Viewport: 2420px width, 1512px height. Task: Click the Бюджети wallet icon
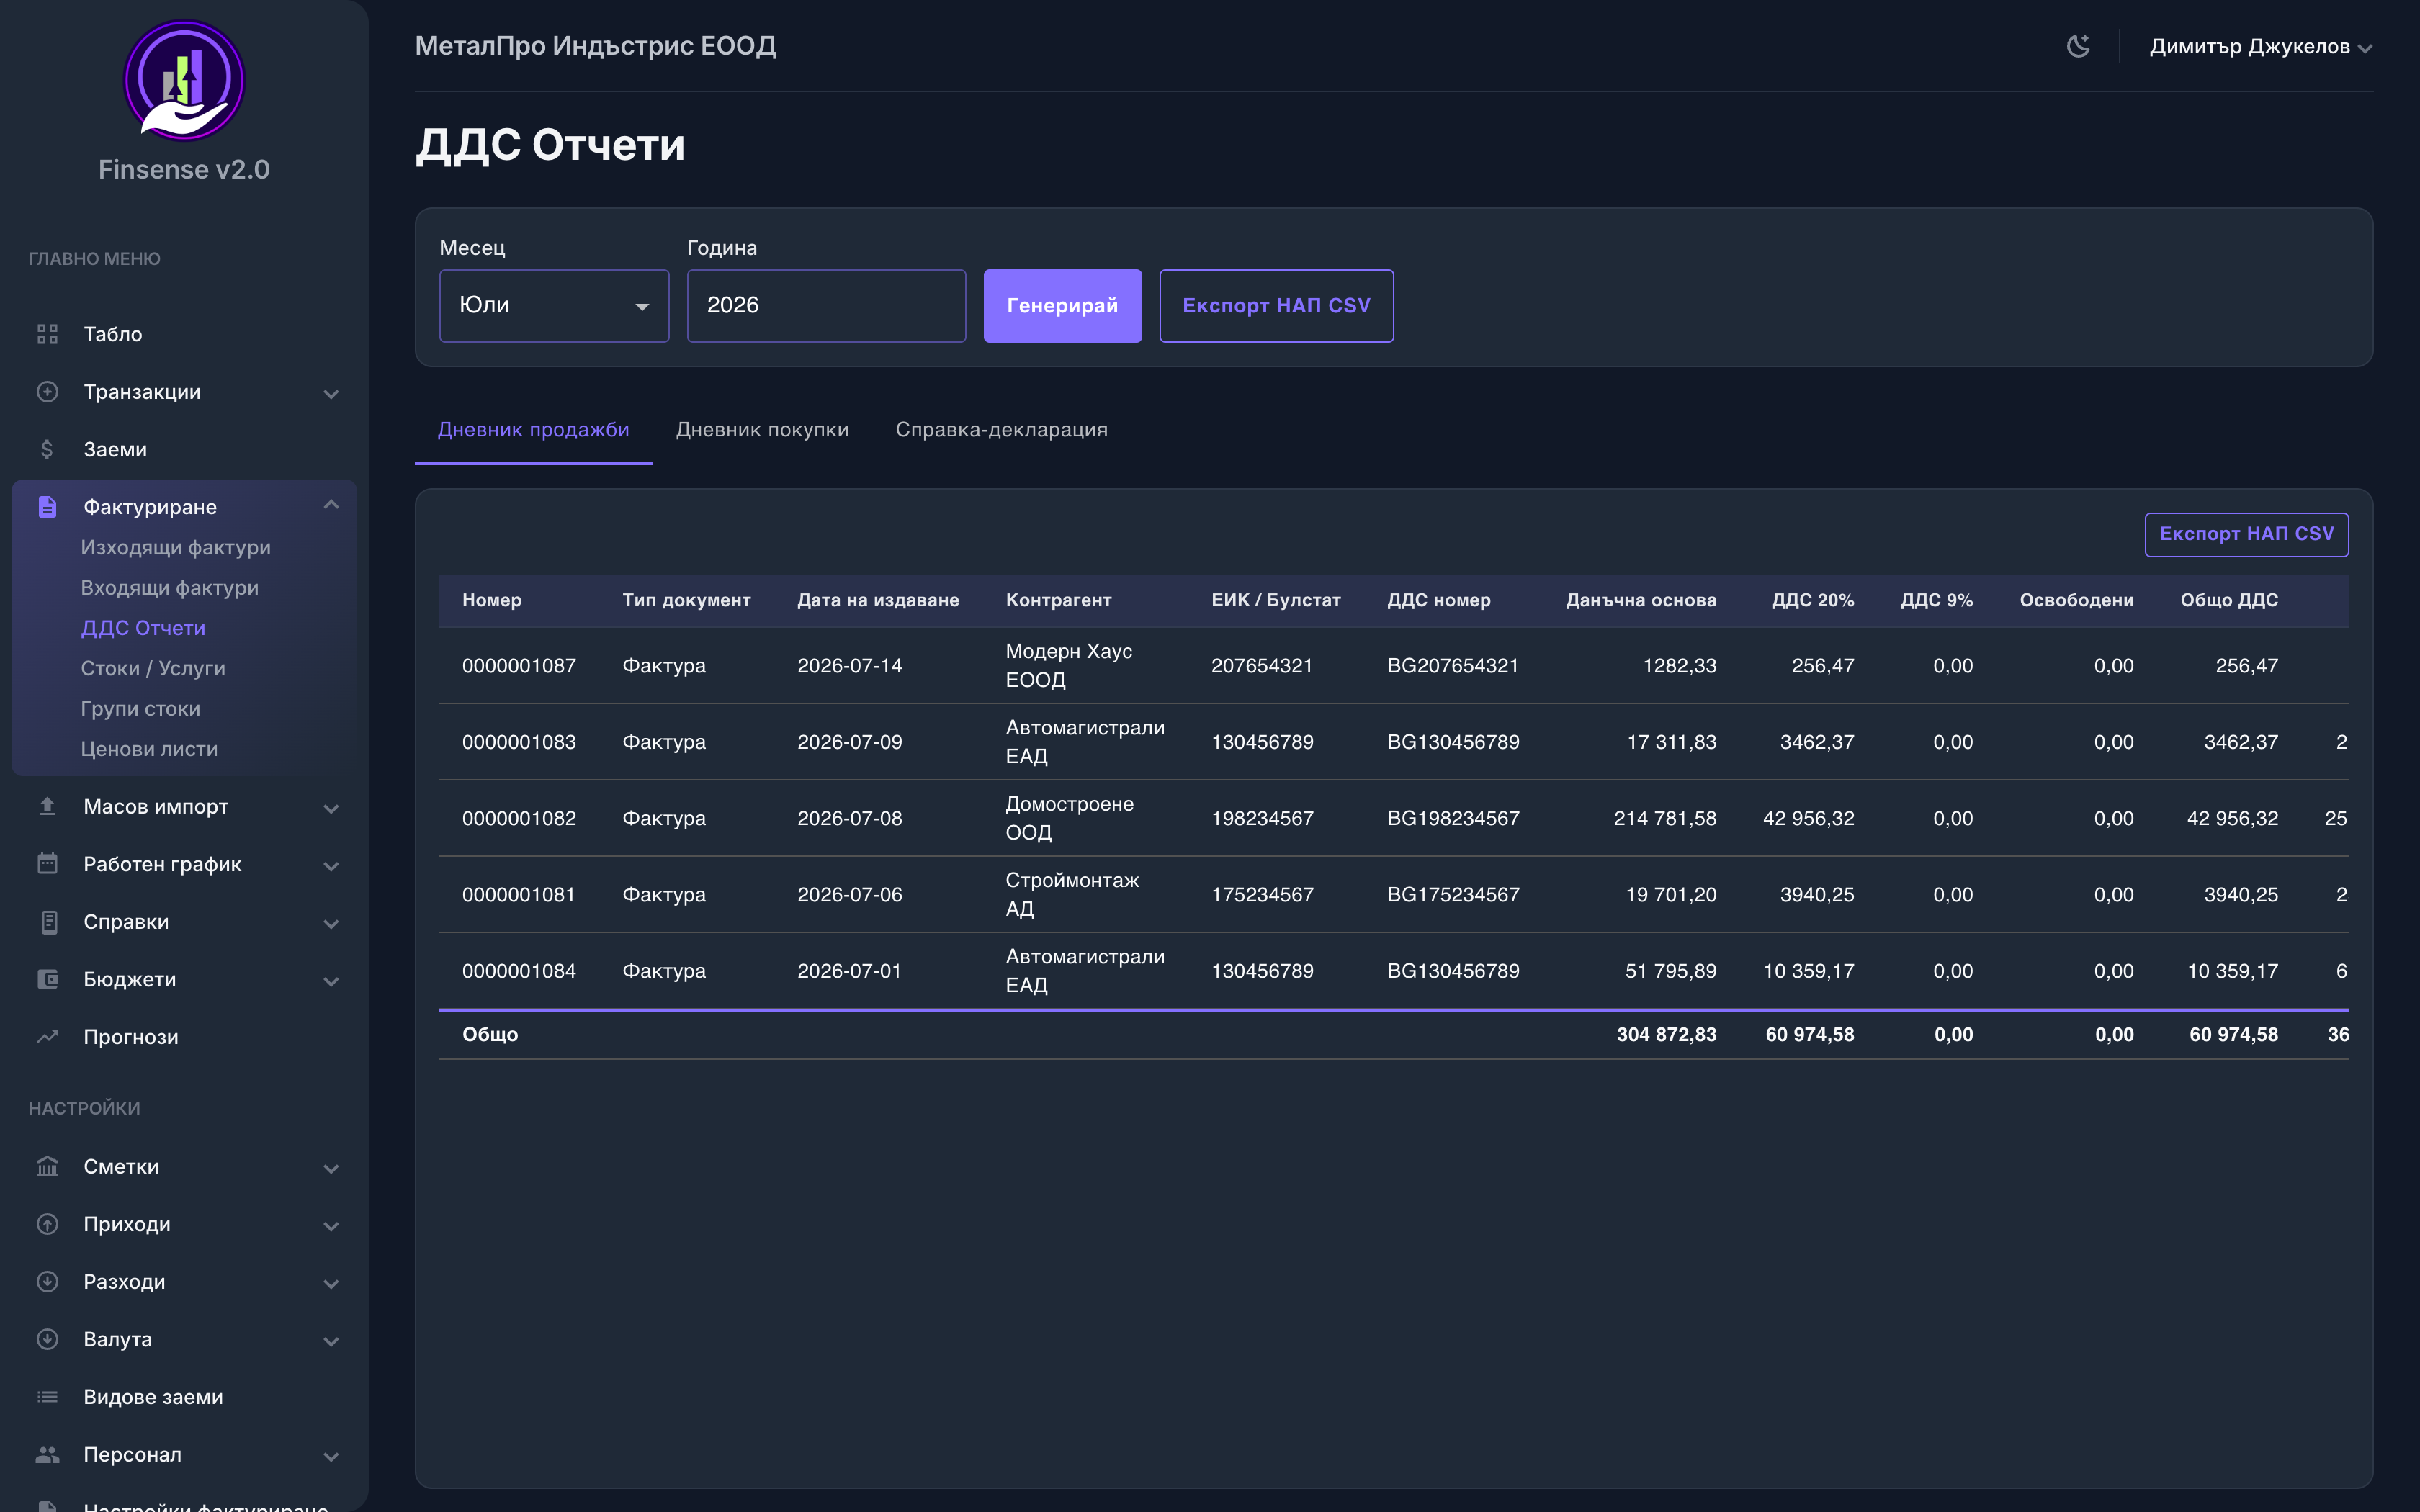[x=47, y=979]
